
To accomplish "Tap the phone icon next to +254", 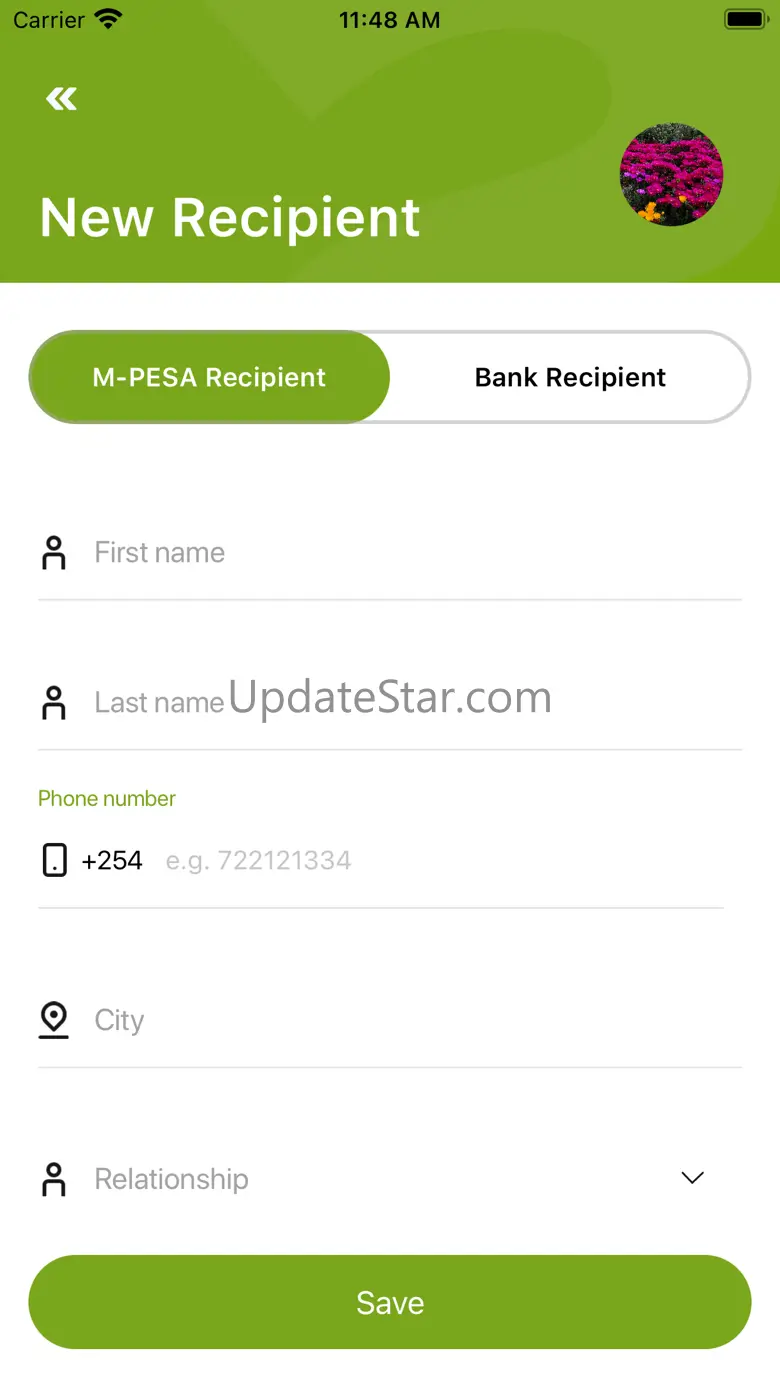I will [x=55, y=860].
